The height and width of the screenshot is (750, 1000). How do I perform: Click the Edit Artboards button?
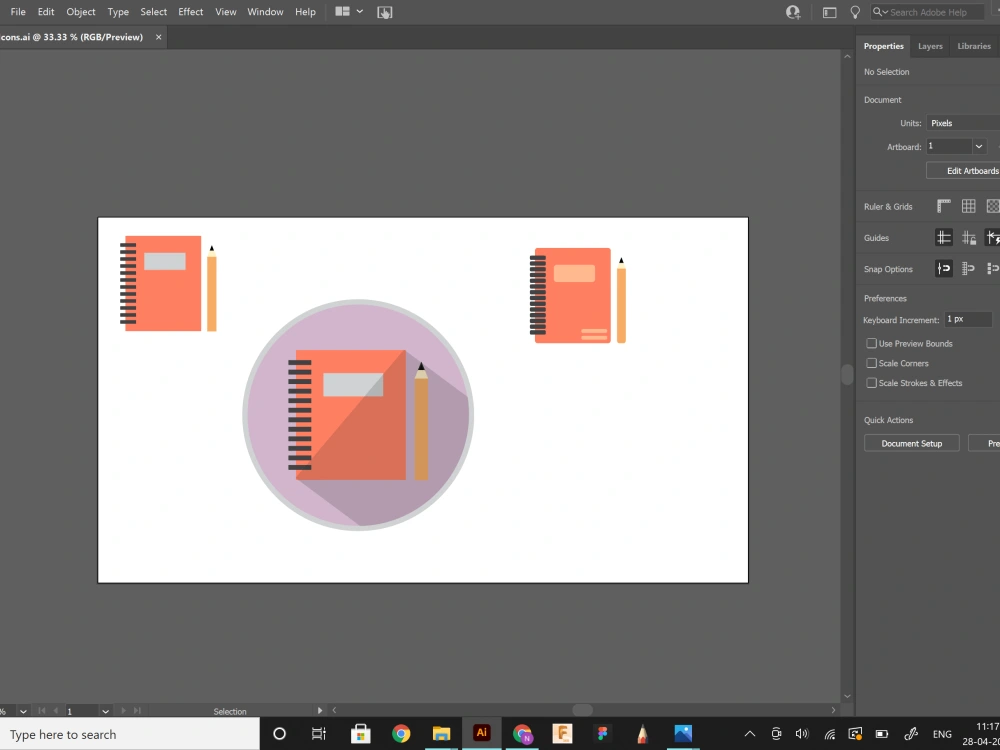tap(964, 170)
